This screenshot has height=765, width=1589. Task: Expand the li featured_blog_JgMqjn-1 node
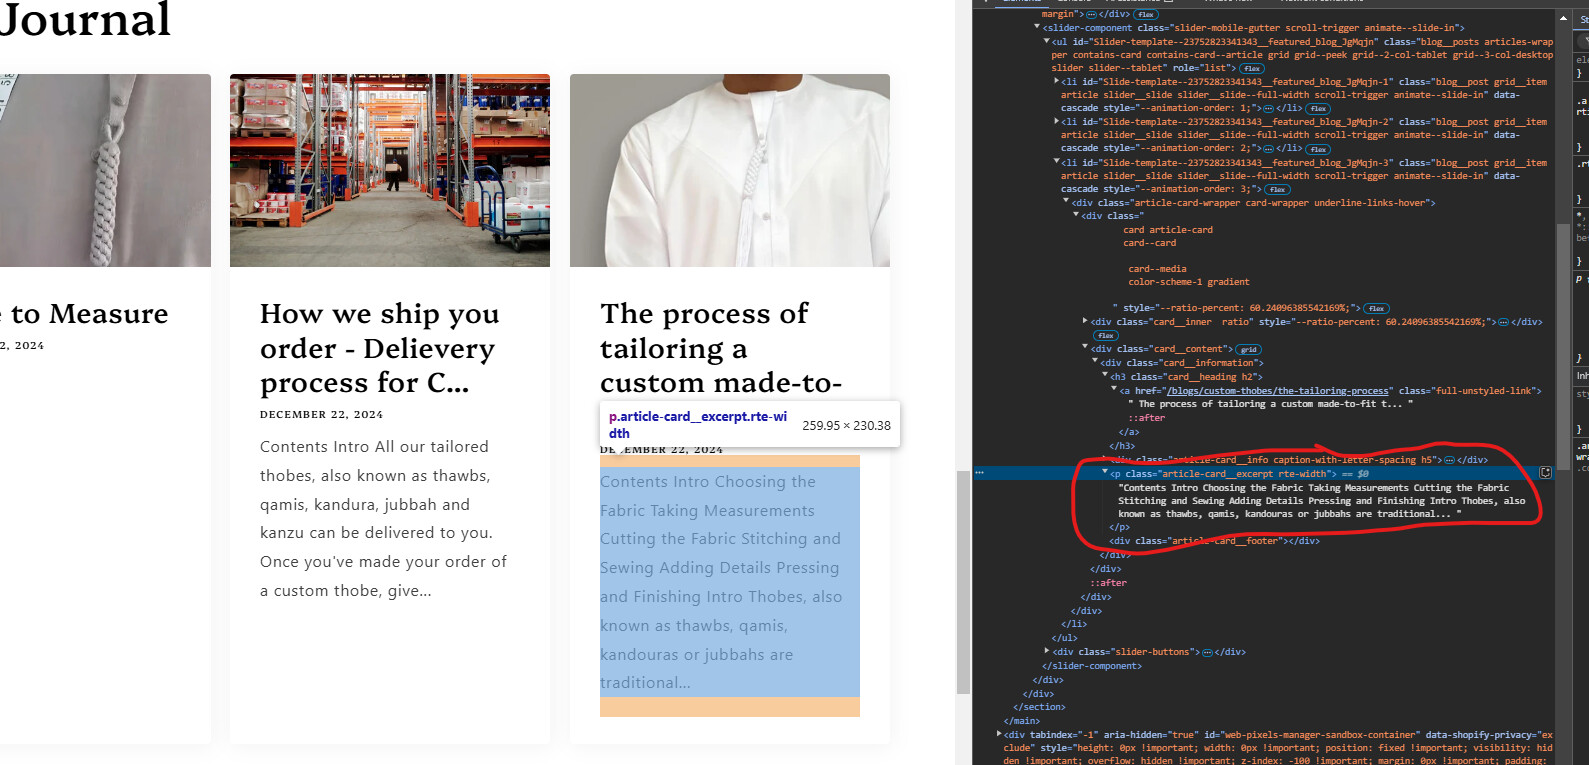[1057, 82]
